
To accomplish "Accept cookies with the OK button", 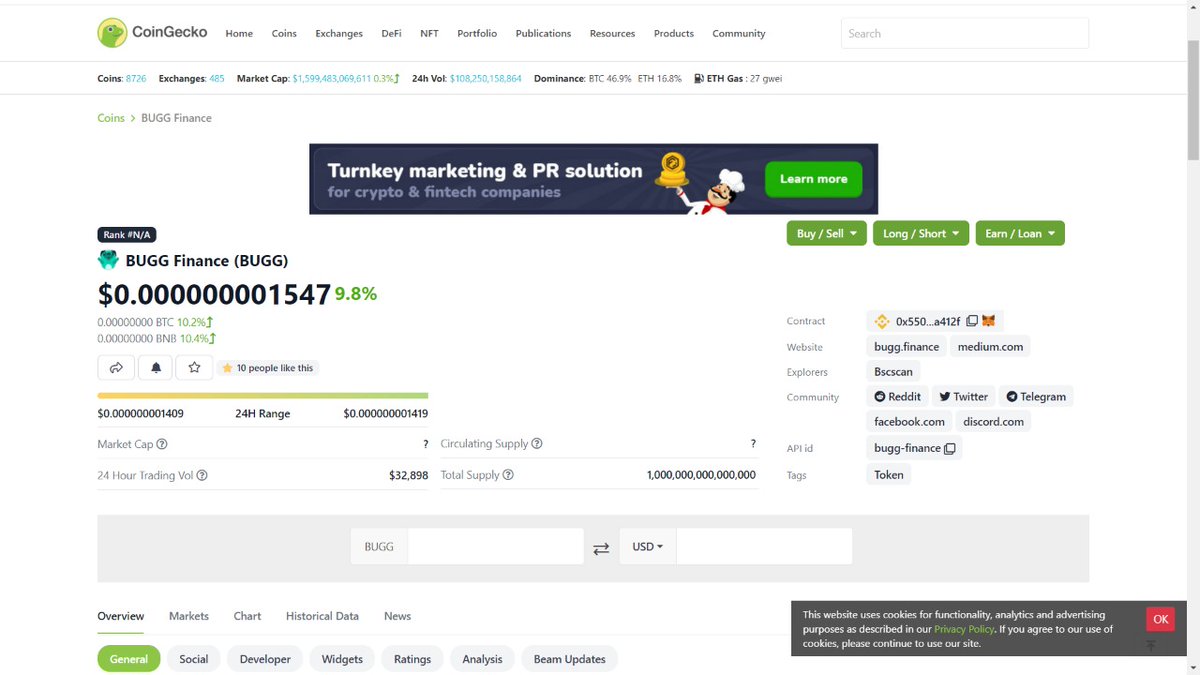I will (x=1160, y=619).
